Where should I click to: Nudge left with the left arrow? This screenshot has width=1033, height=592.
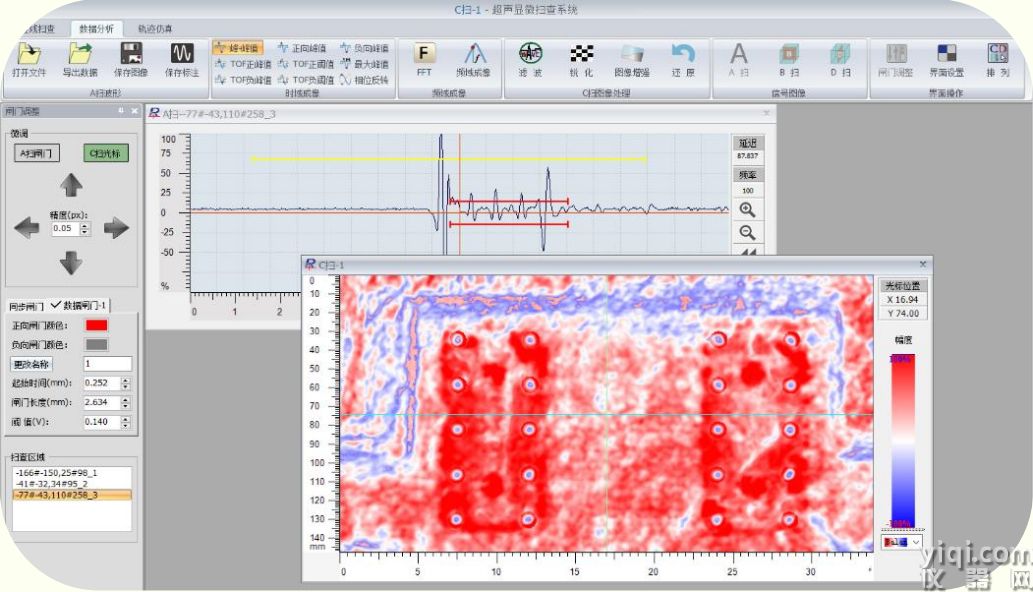(x=26, y=228)
